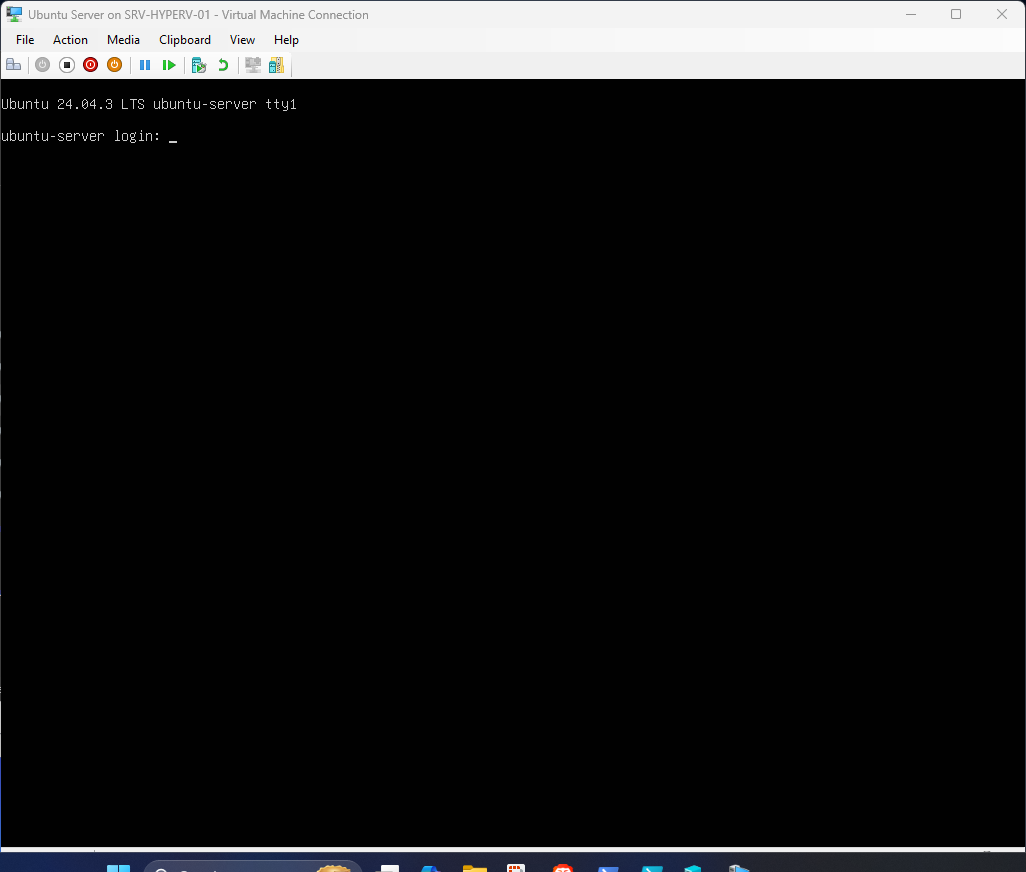Click the taskbar search box
Viewport: 1026px width, 872px height.
[250, 866]
